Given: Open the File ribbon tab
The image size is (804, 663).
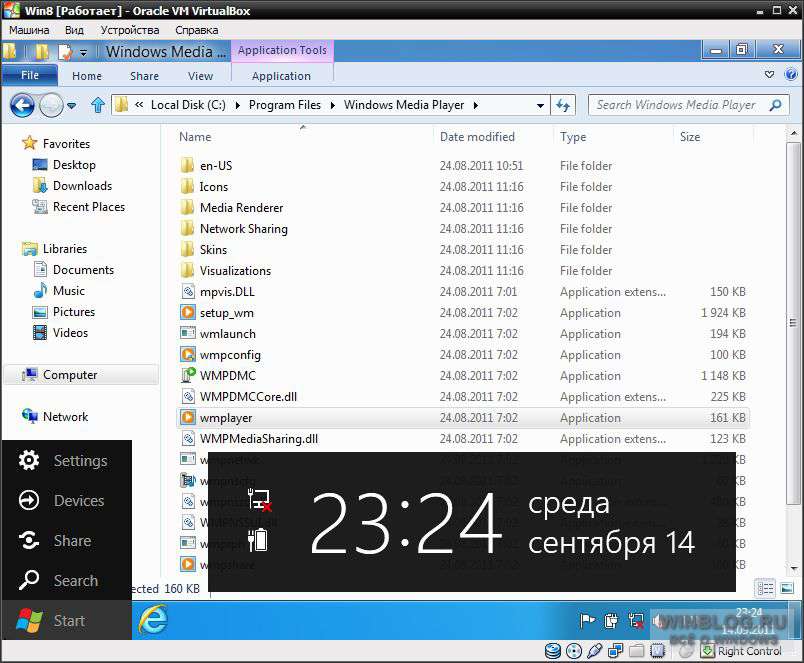Looking at the screenshot, I should coord(30,75).
